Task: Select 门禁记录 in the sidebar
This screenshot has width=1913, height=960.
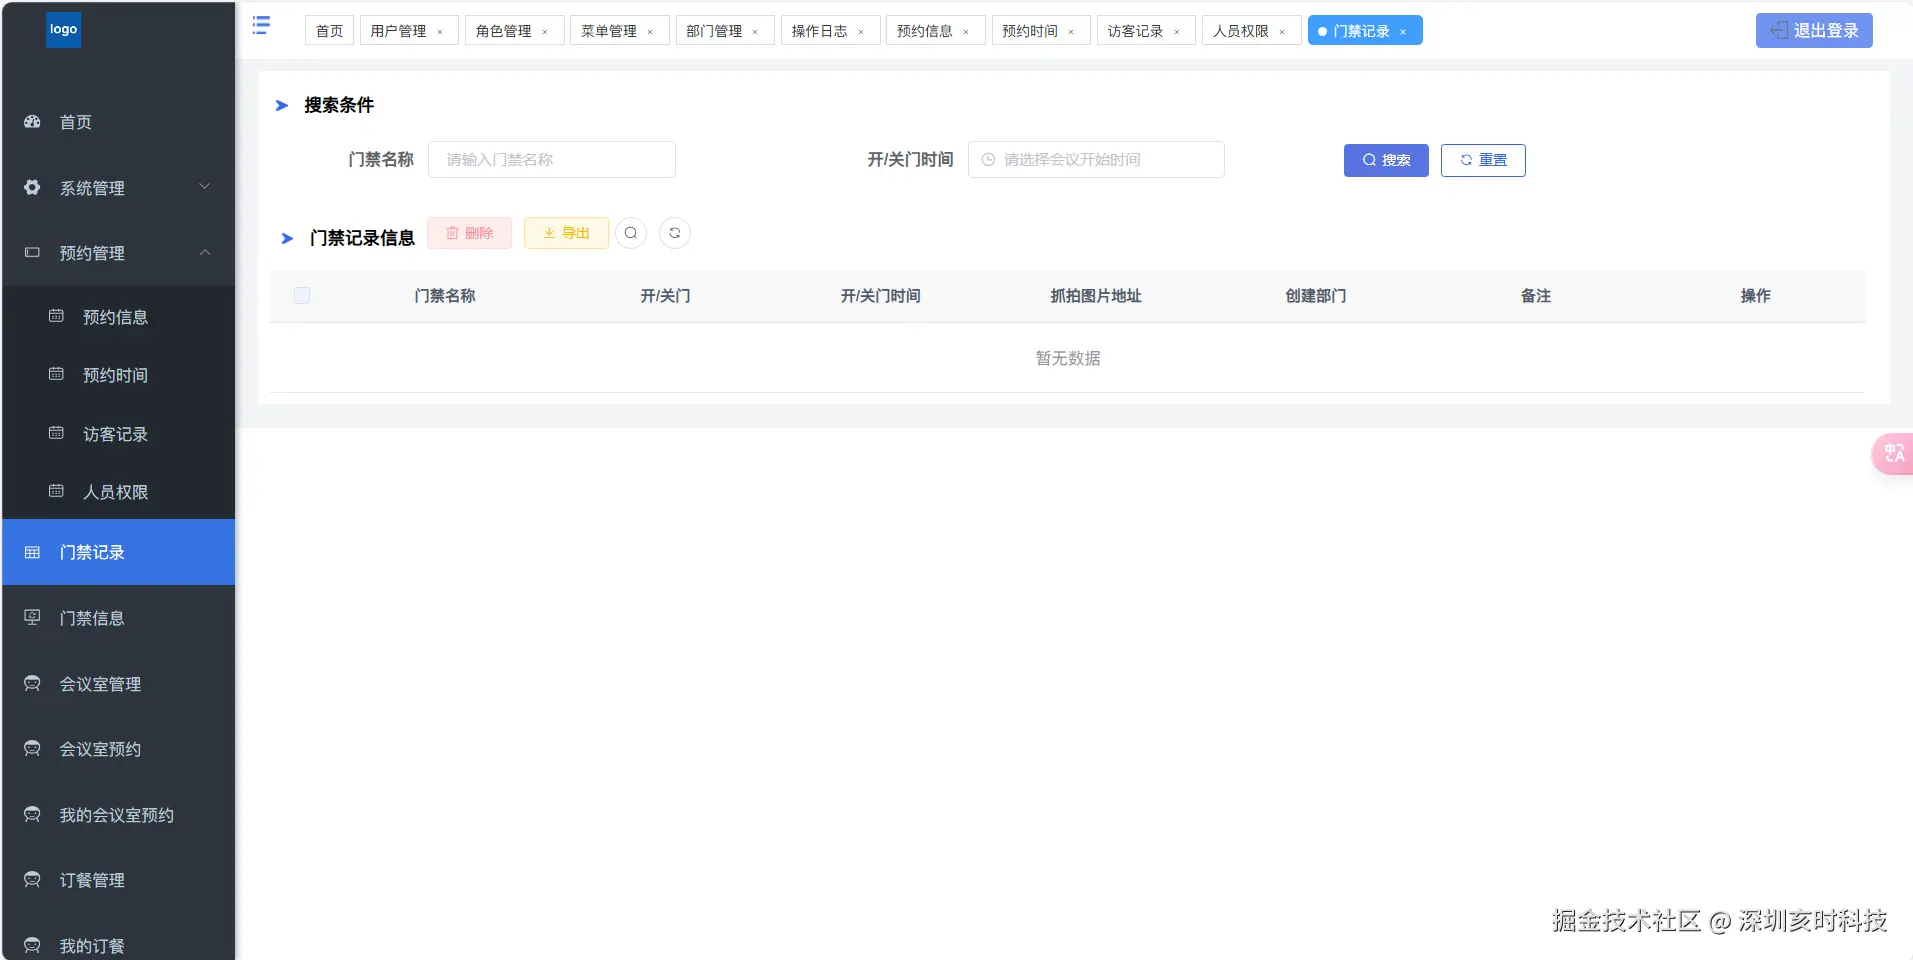Action: 118,552
